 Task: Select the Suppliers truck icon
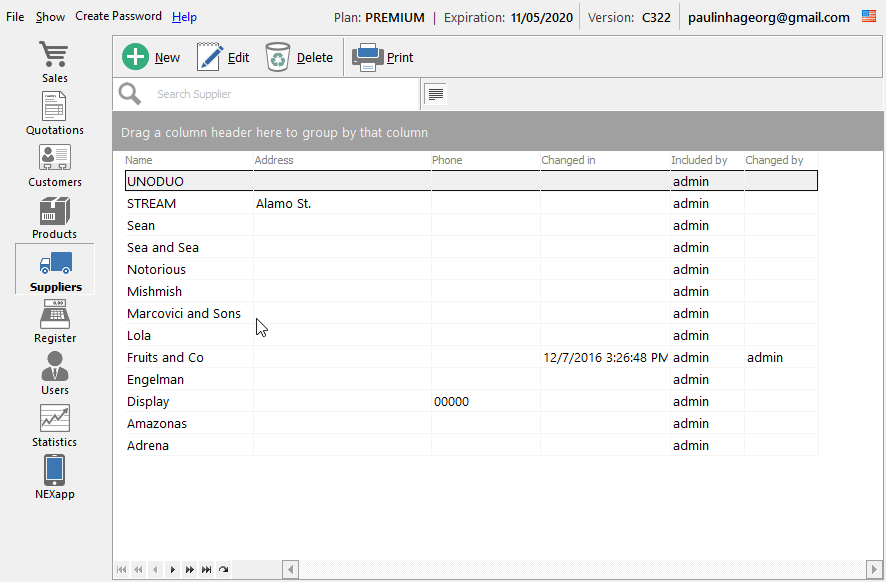coord(55,263)
